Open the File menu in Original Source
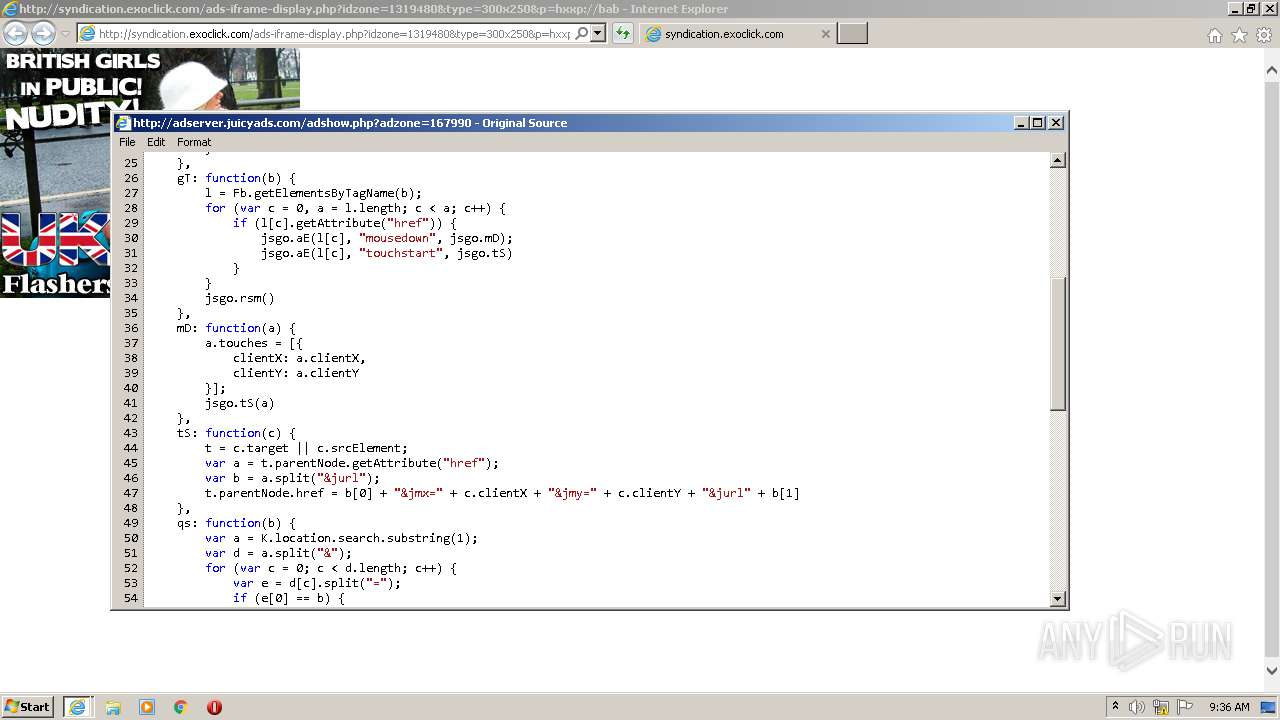1280x720 pixels. tap(127, 142)
